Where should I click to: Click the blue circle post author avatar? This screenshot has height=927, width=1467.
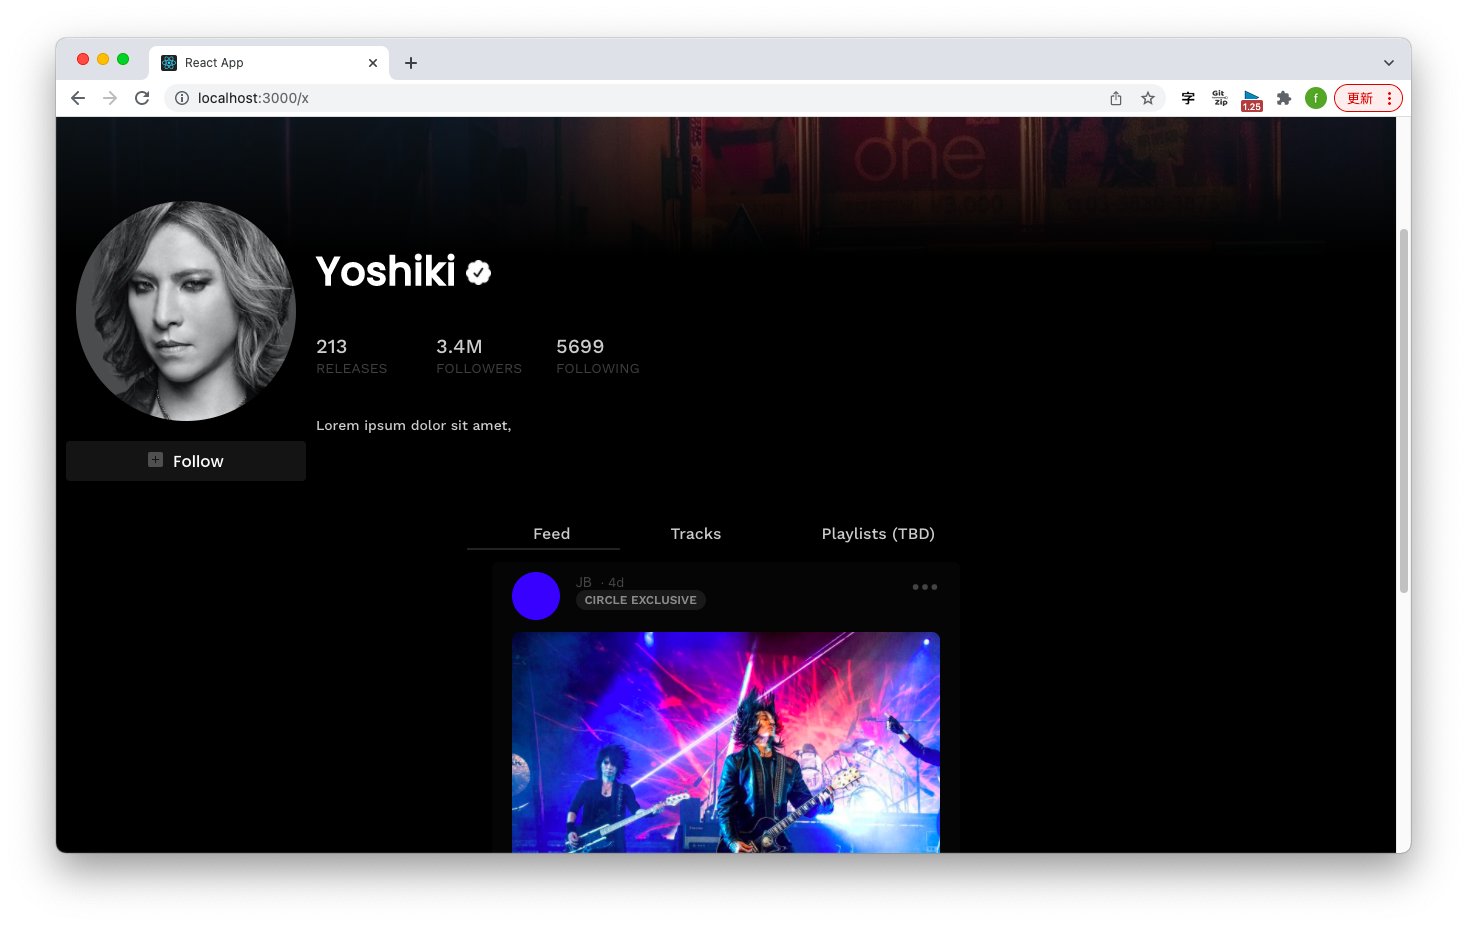tap(536, 596)
